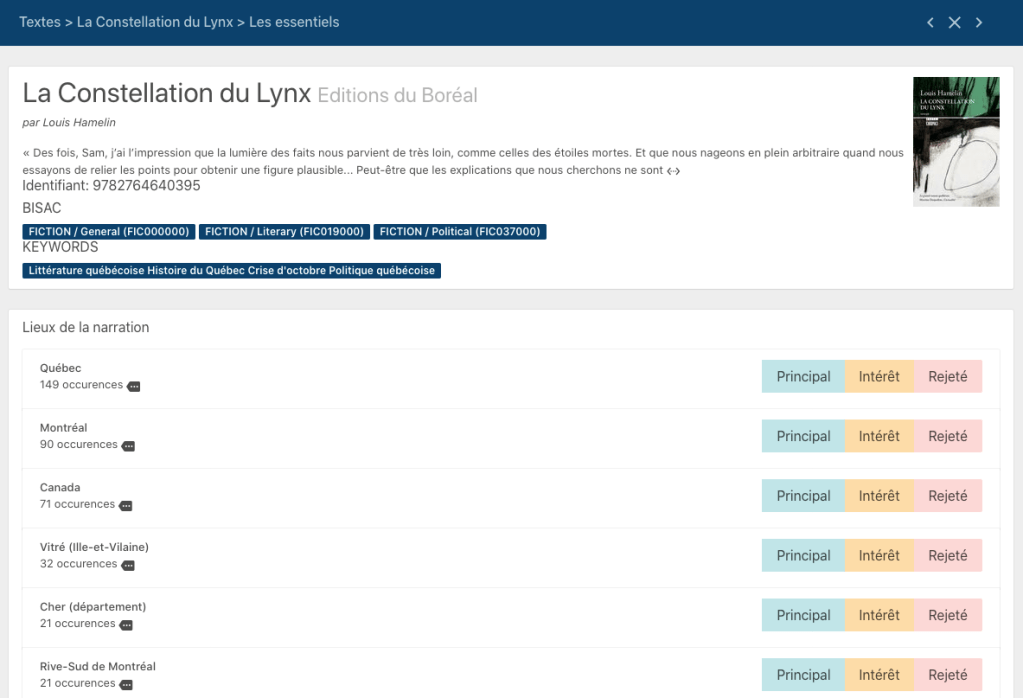
Task: Open the occurrences tag icon for Montréal
Action: (128, 446)
